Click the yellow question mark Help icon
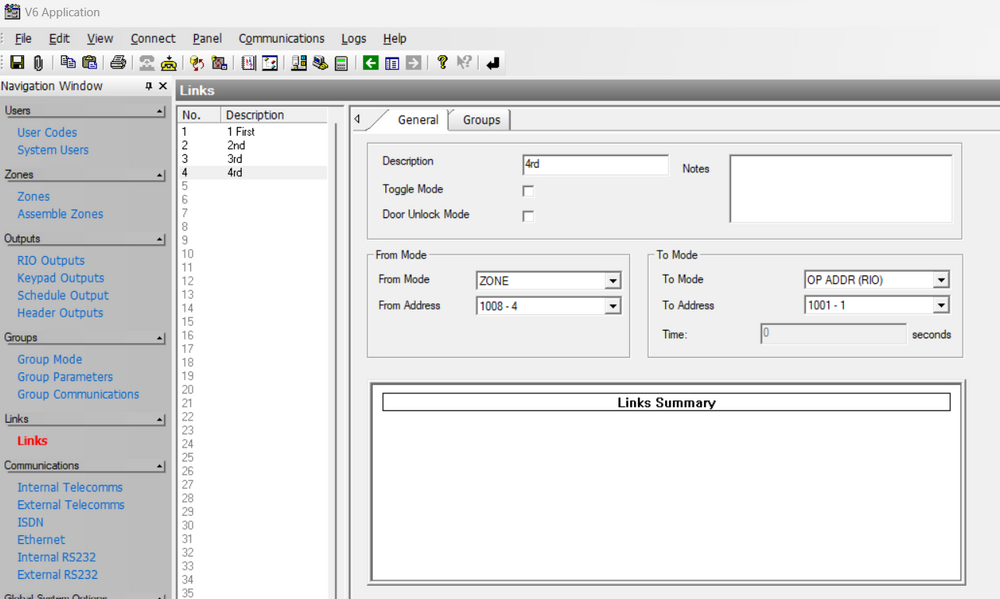1000x599 pixels. pos(442,63)
